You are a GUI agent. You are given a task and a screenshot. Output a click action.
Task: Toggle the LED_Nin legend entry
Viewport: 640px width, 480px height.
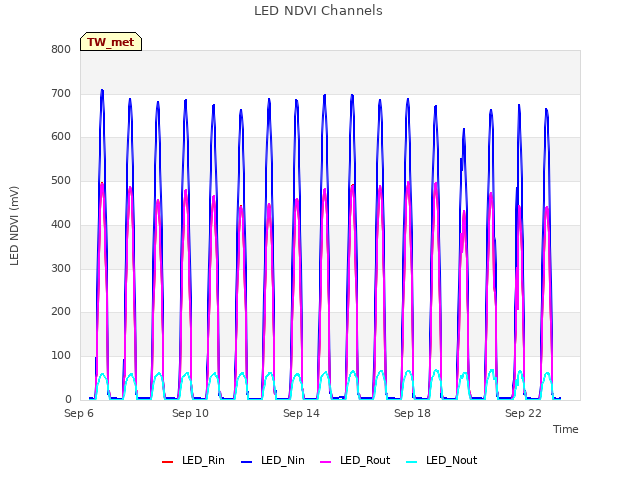pyautogui.click(x=273, y=460)
